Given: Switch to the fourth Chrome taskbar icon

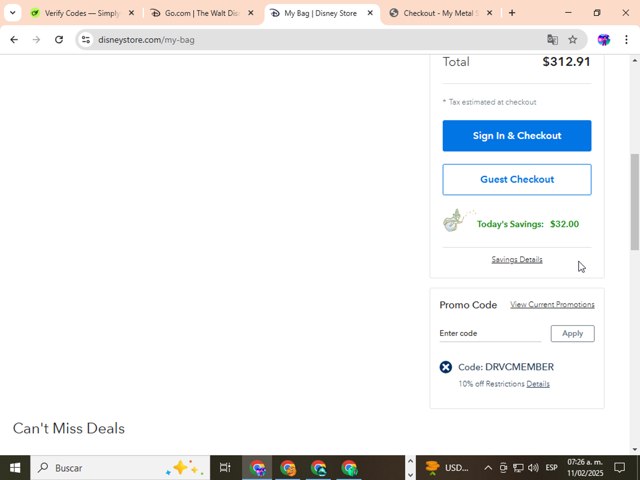Looking at the screenshot, I should point(349,468).
